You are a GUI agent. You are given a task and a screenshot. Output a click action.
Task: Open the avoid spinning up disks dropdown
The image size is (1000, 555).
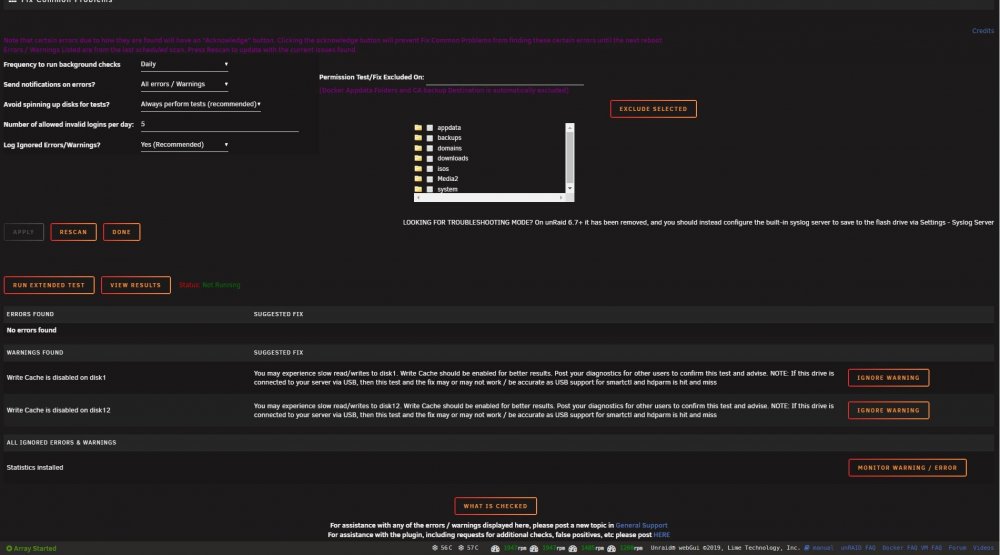click(x=200, y=104)
